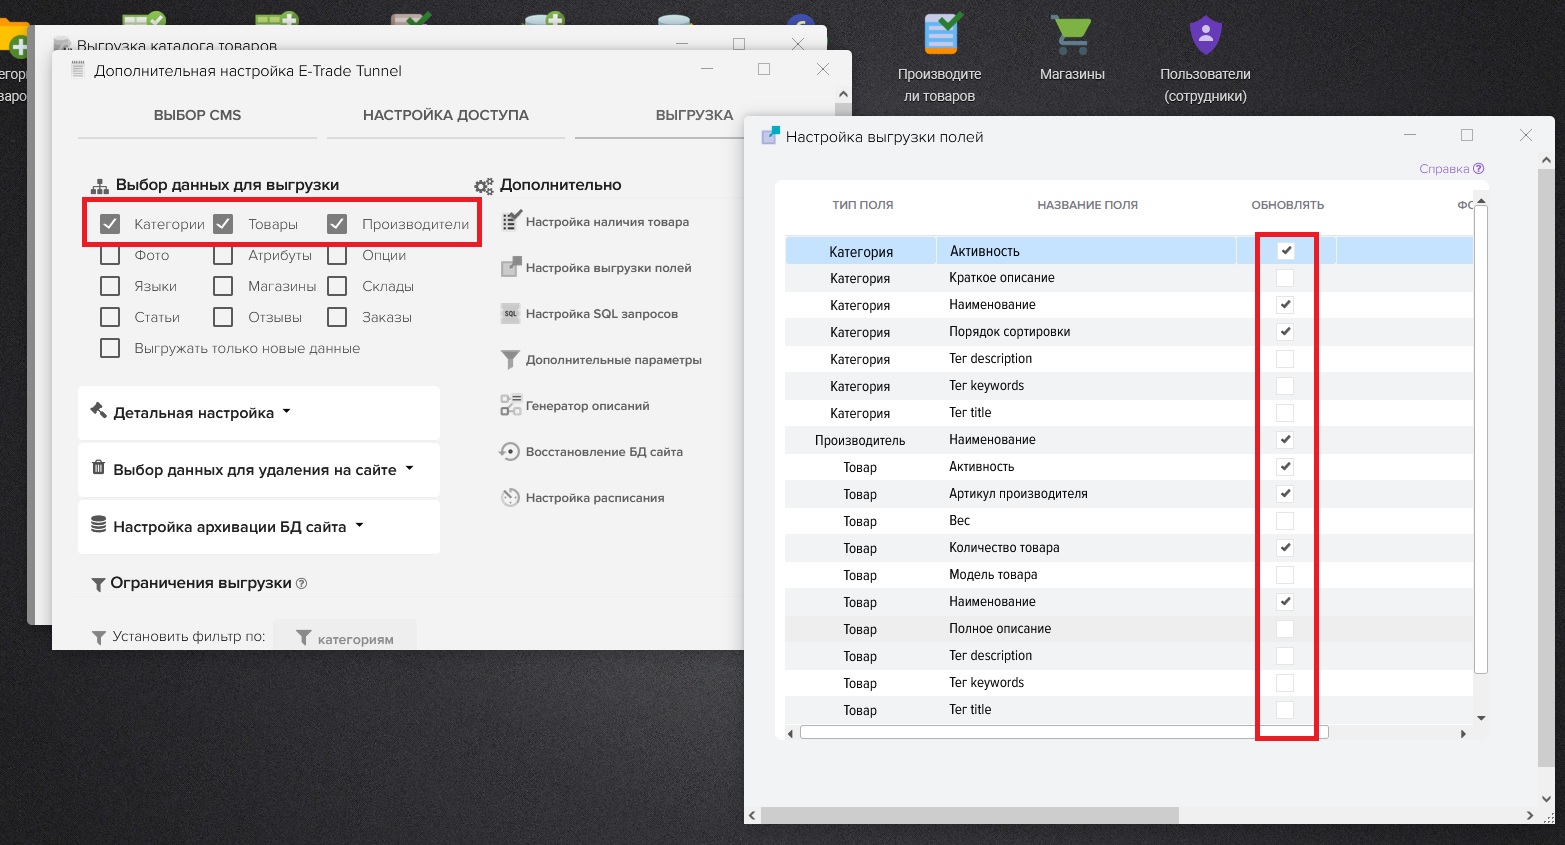Select the Товар Артикул производителя row
Screen dimensions: 1565x845
tap(1129, 494)
